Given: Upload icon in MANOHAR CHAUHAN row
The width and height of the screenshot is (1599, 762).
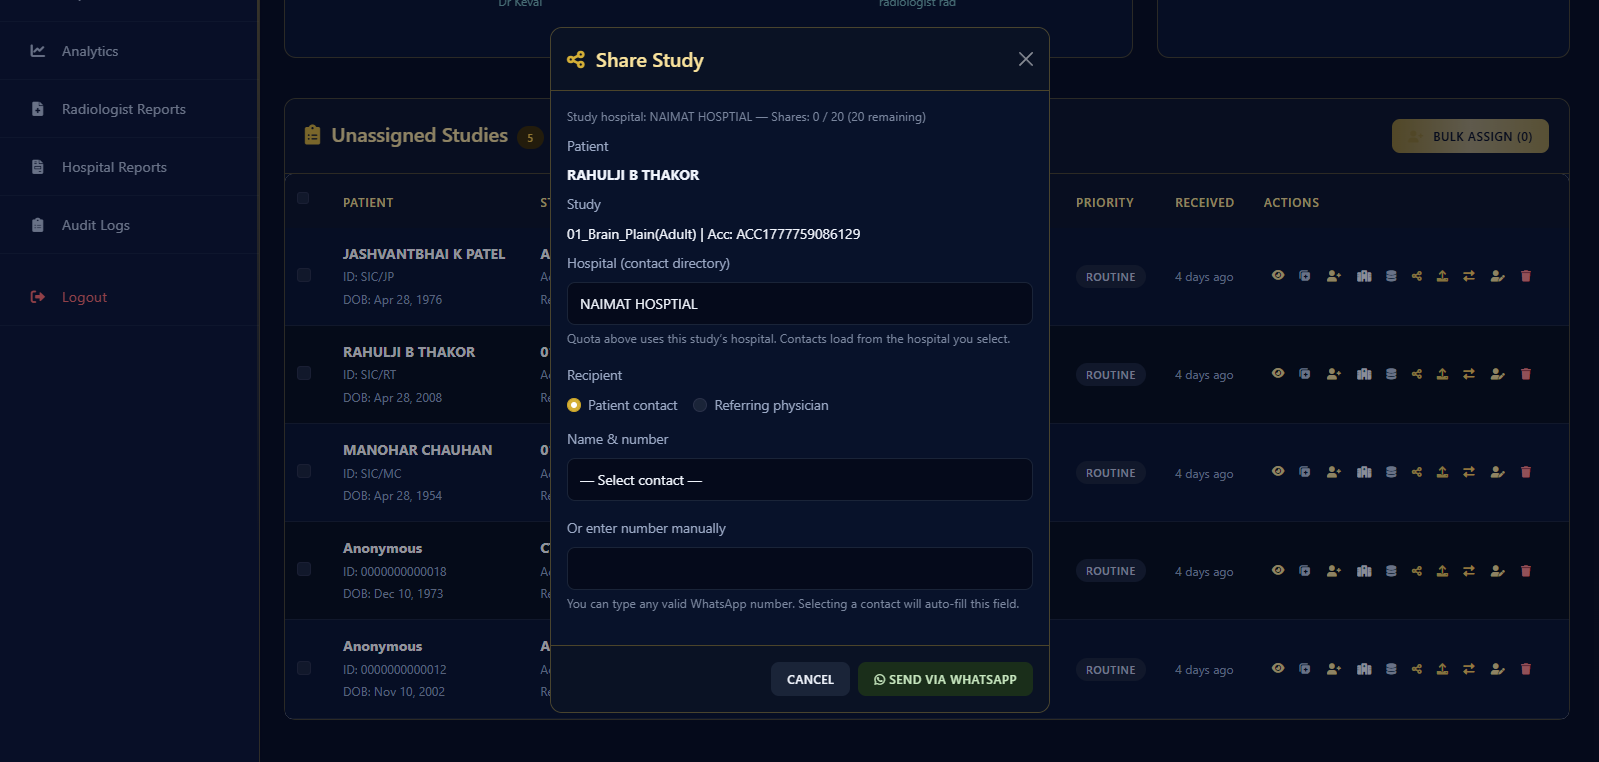Looking at the screenshot, I should 1442,472.
